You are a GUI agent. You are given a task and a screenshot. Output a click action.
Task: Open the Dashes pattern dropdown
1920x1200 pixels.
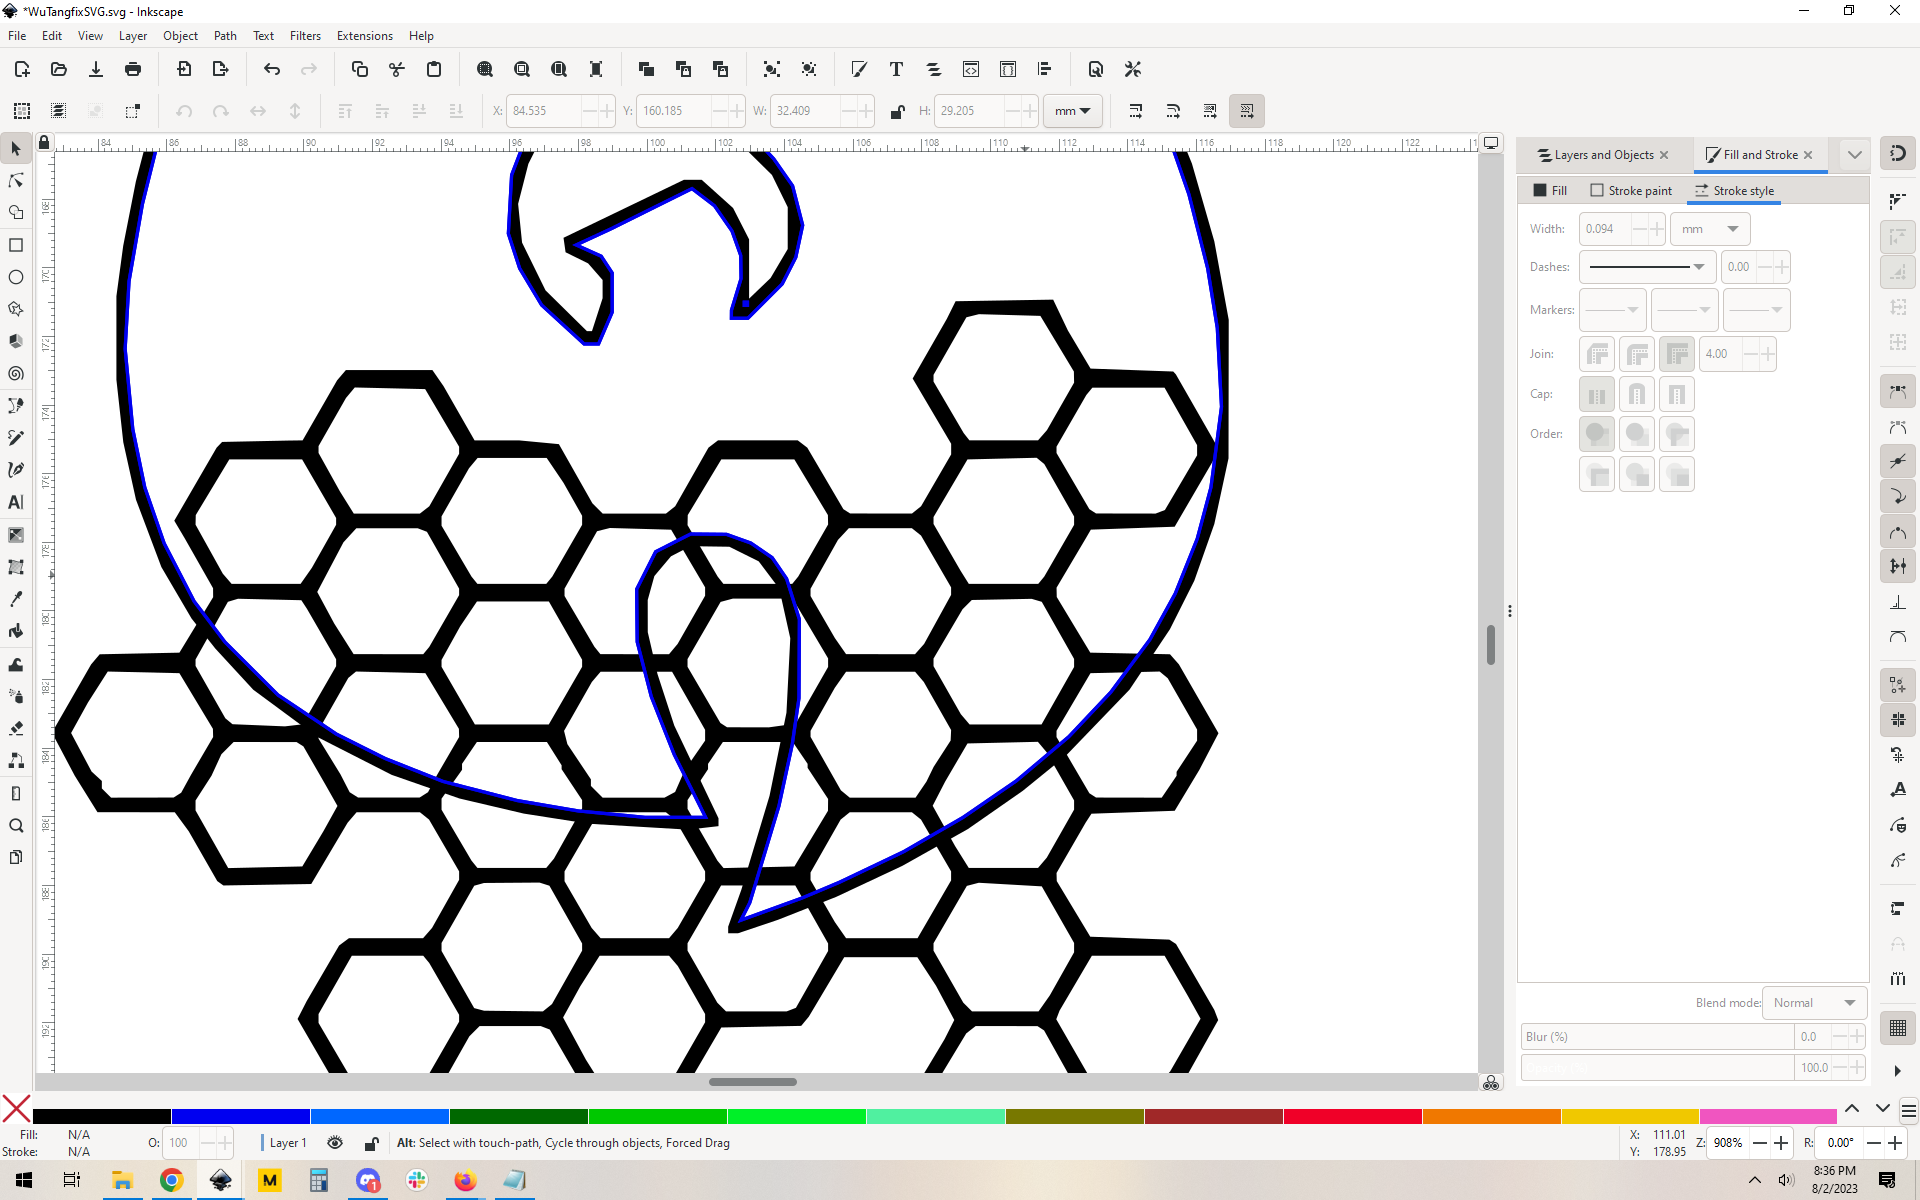1646,267
